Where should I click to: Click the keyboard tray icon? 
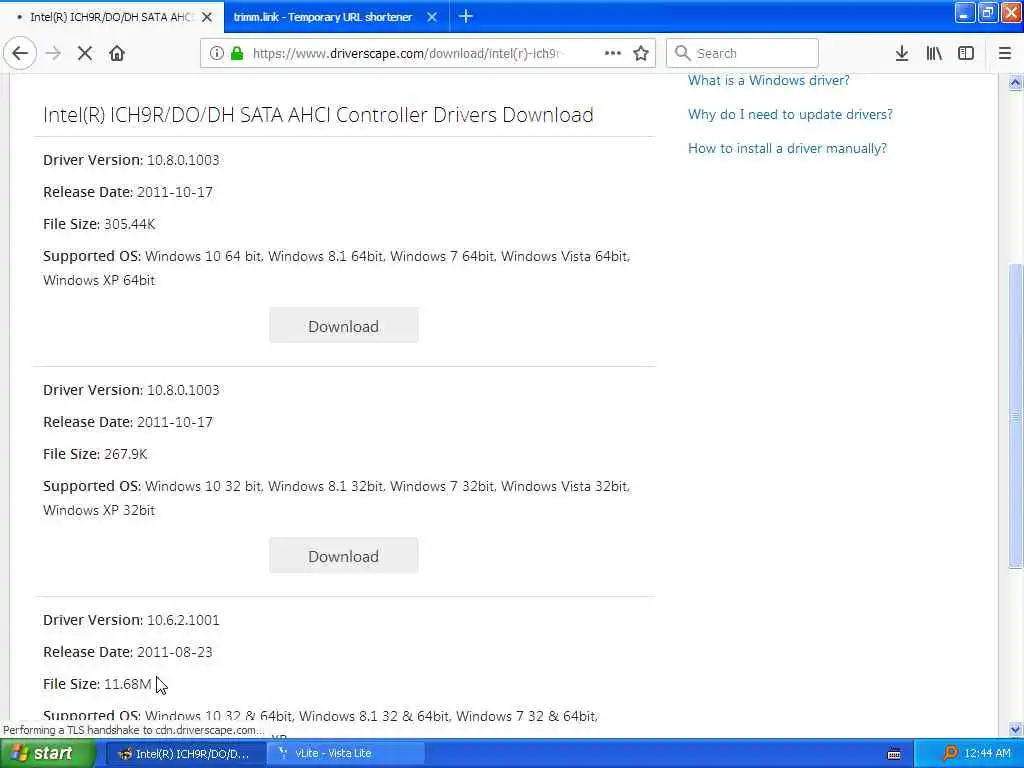[895, 754]
